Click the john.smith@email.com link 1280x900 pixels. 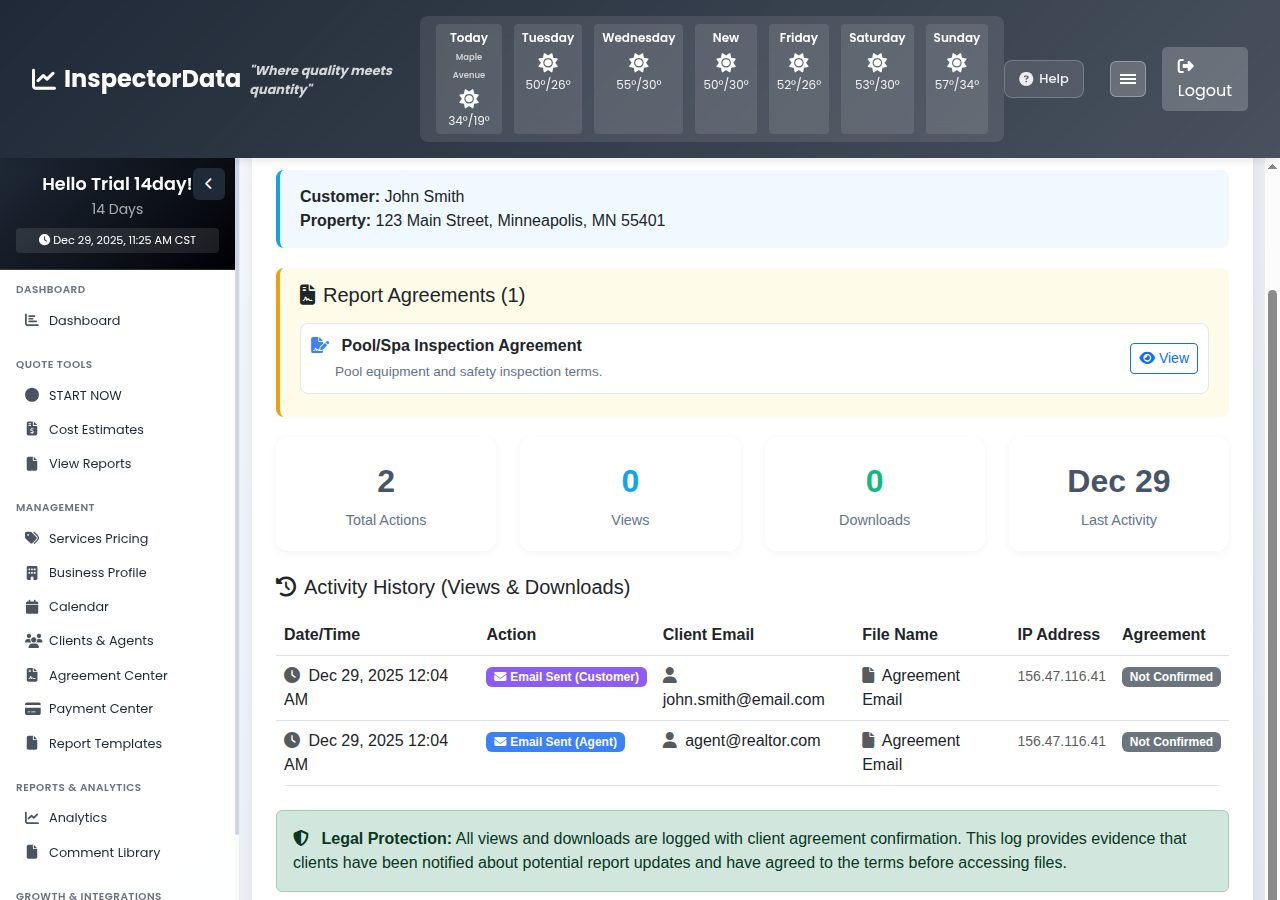pyautogui.click(x=744, y=699)
